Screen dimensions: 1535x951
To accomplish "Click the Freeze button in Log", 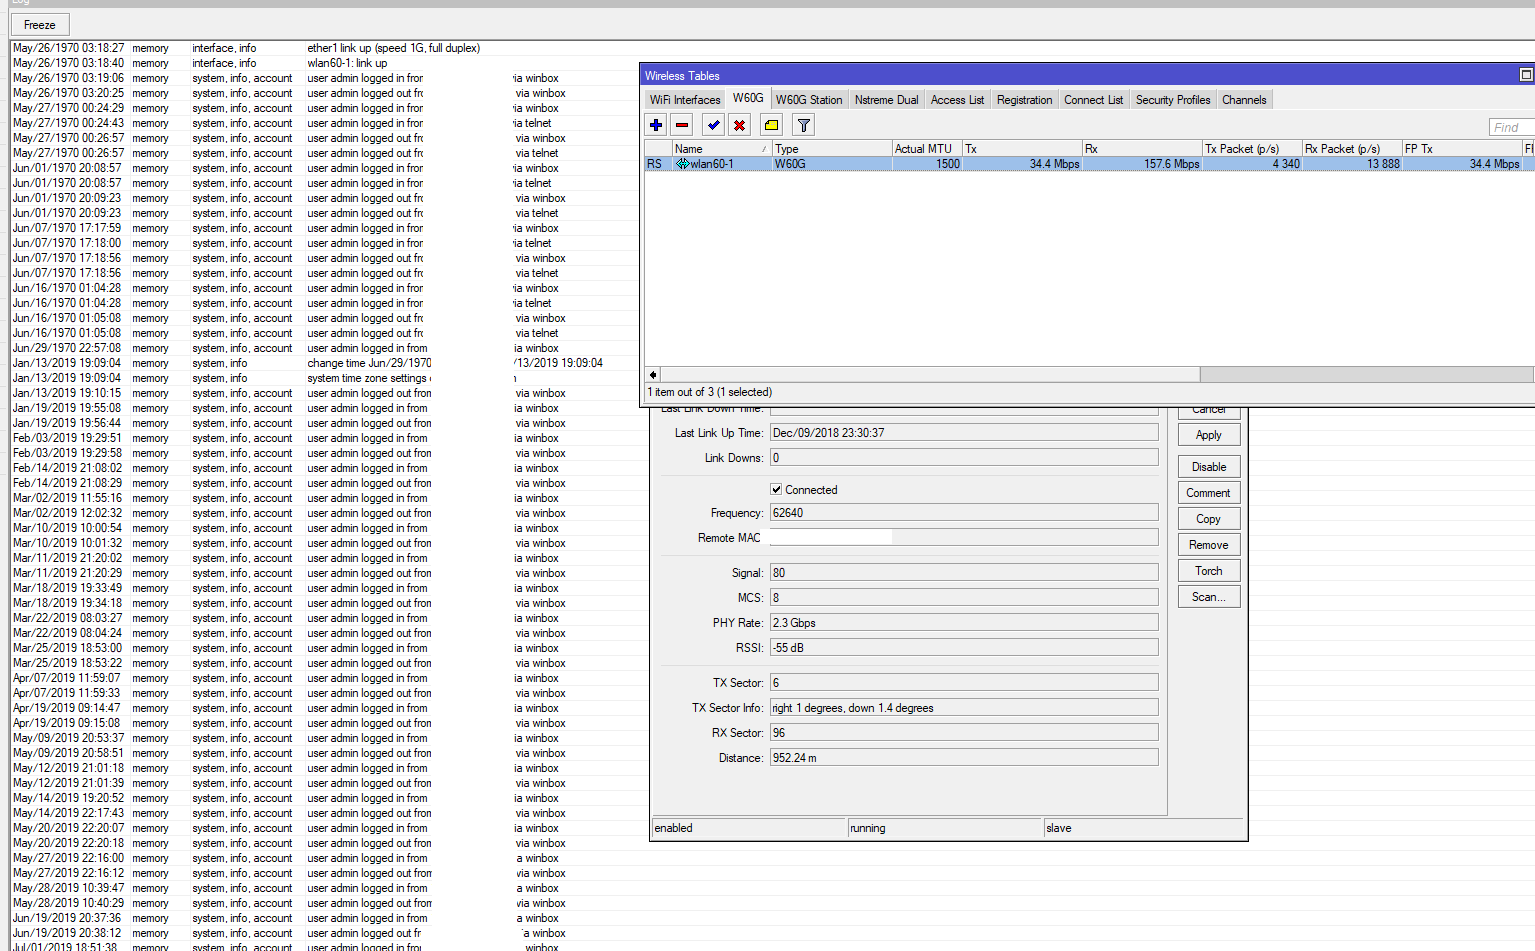I will [40, 25].
